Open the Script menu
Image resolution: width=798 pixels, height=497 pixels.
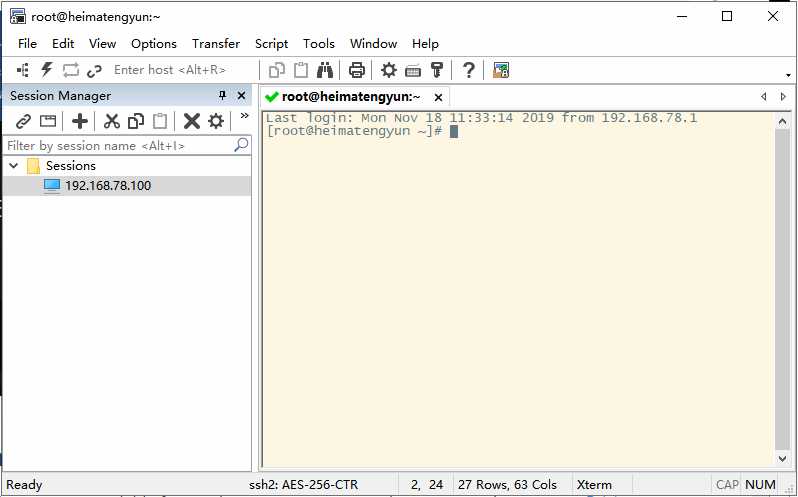pyautogui.click(x=271, y=44)
